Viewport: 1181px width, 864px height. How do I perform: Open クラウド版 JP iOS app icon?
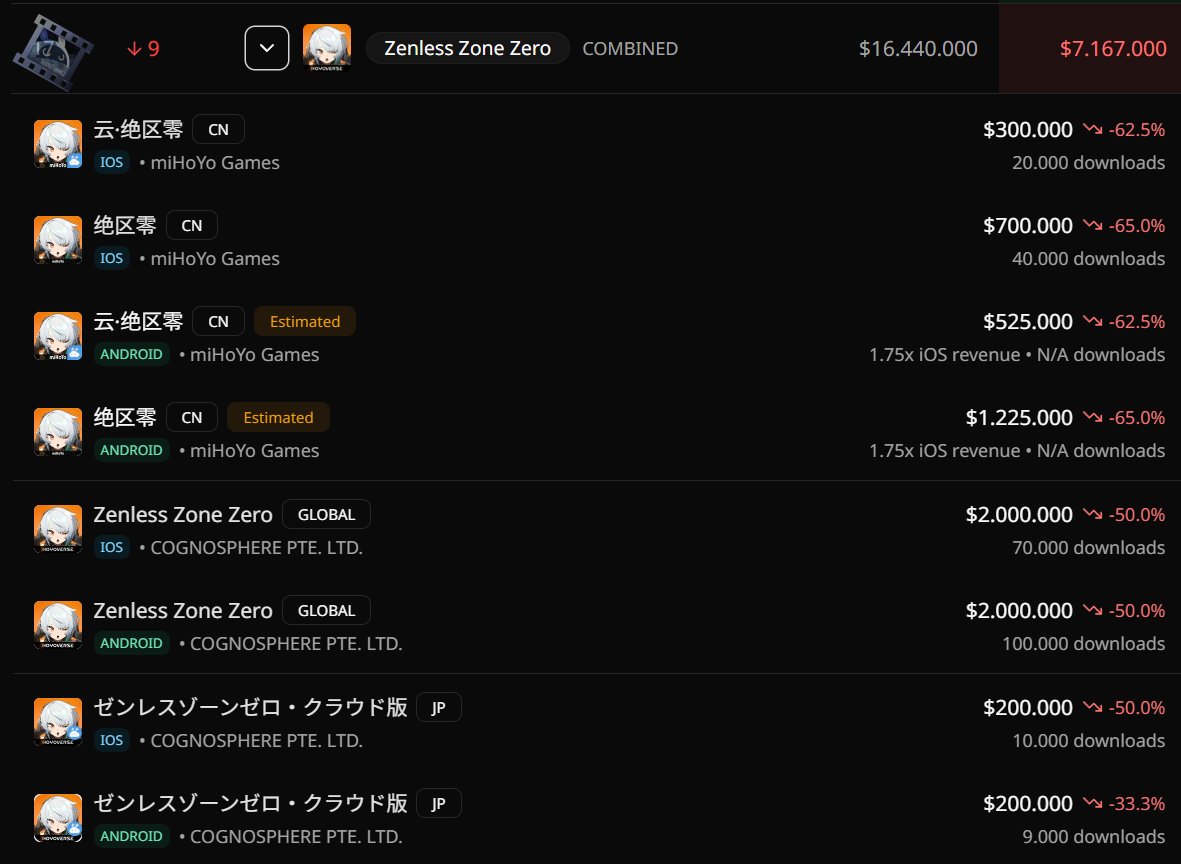(58, 722)
